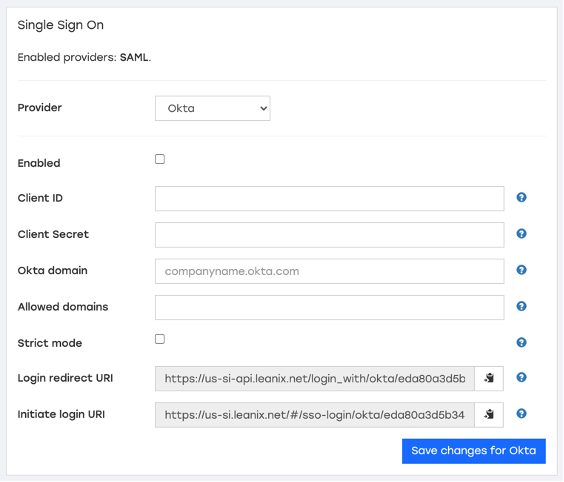Click the Login redirect URI label
The width and height of the screenshot is (564, 482).
[65, 378]
